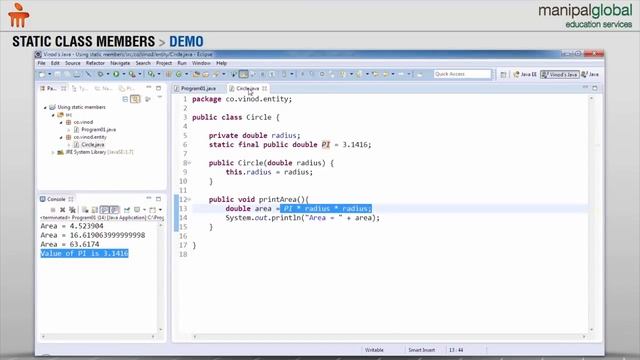The image size is (640, 360).
Task: Select the Console view tab
Action: (x=56, y=199)
